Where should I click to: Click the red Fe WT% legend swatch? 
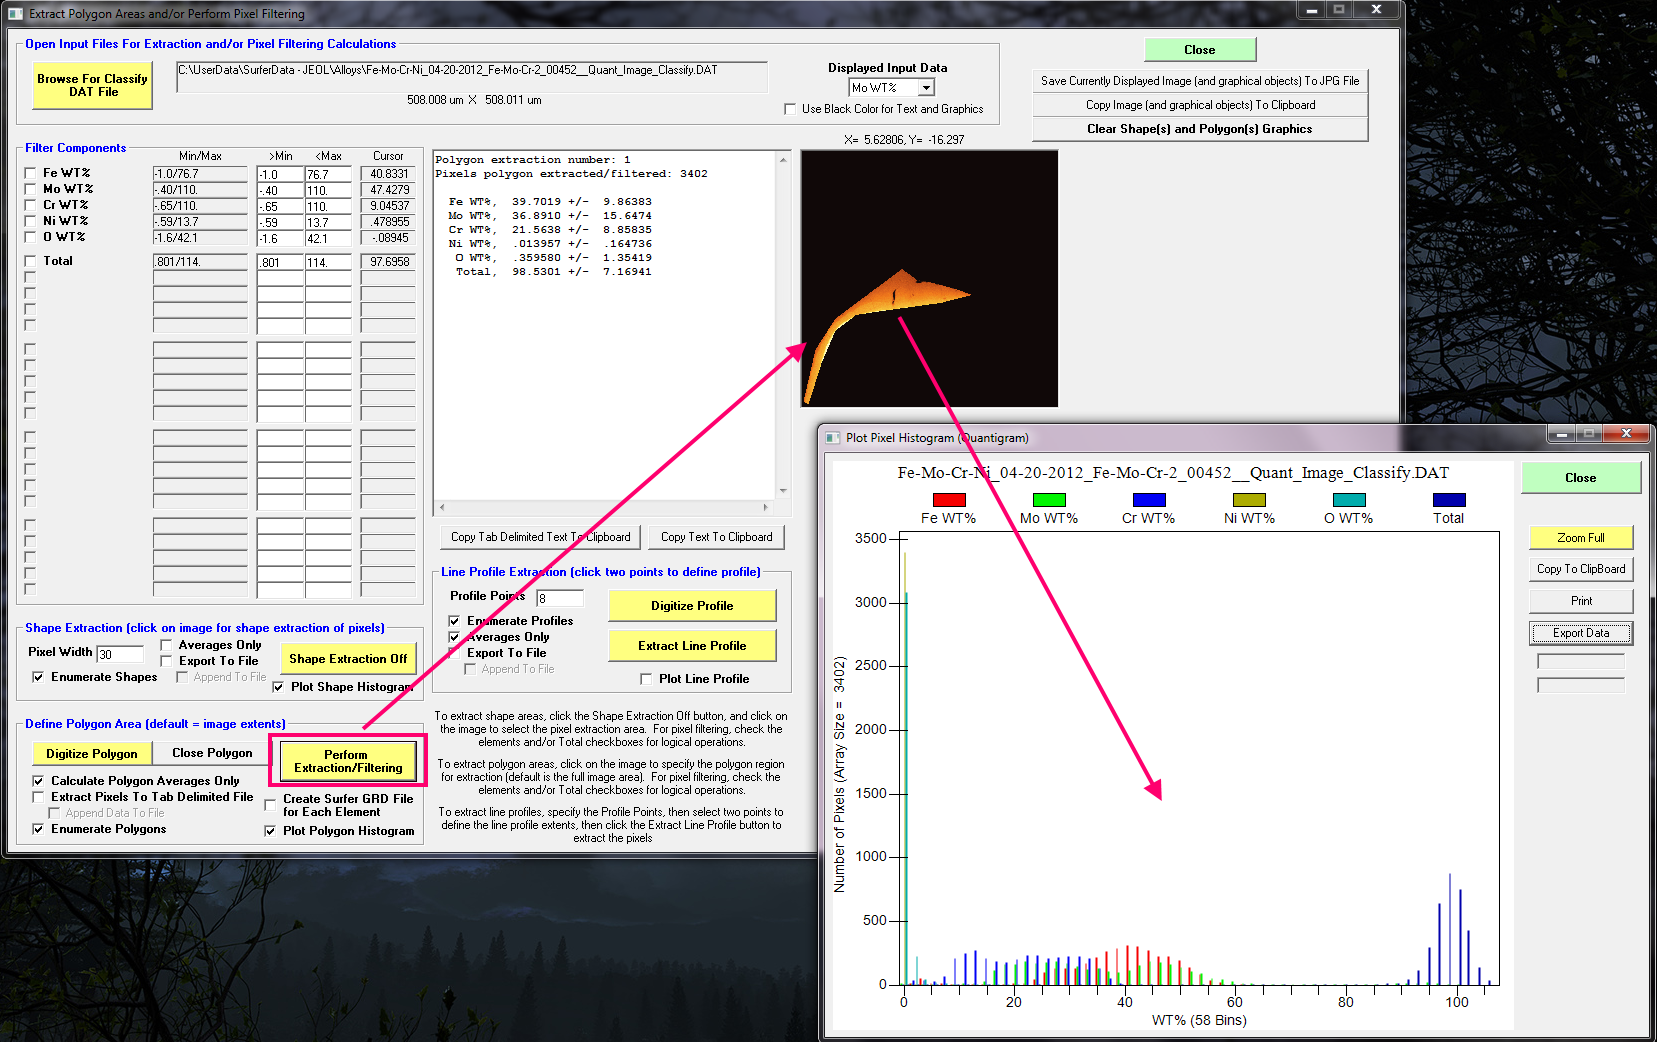(948, 500)
